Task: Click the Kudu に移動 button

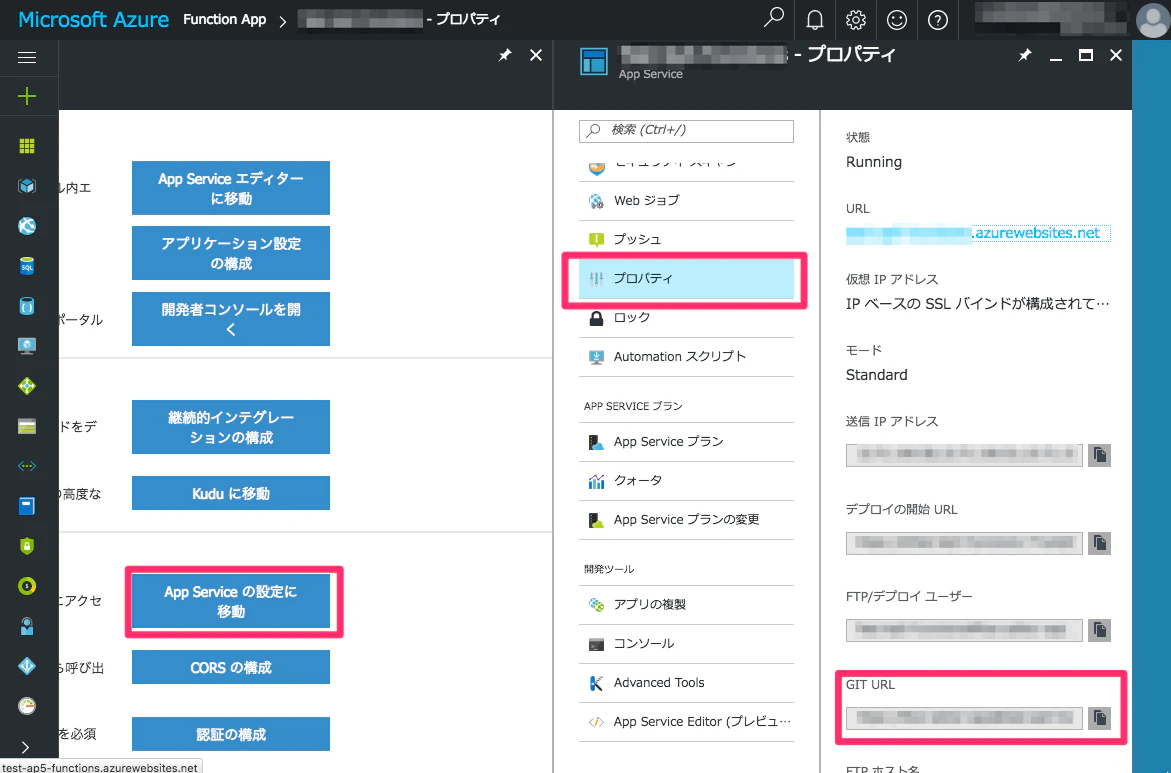Action: coord(231,493)
